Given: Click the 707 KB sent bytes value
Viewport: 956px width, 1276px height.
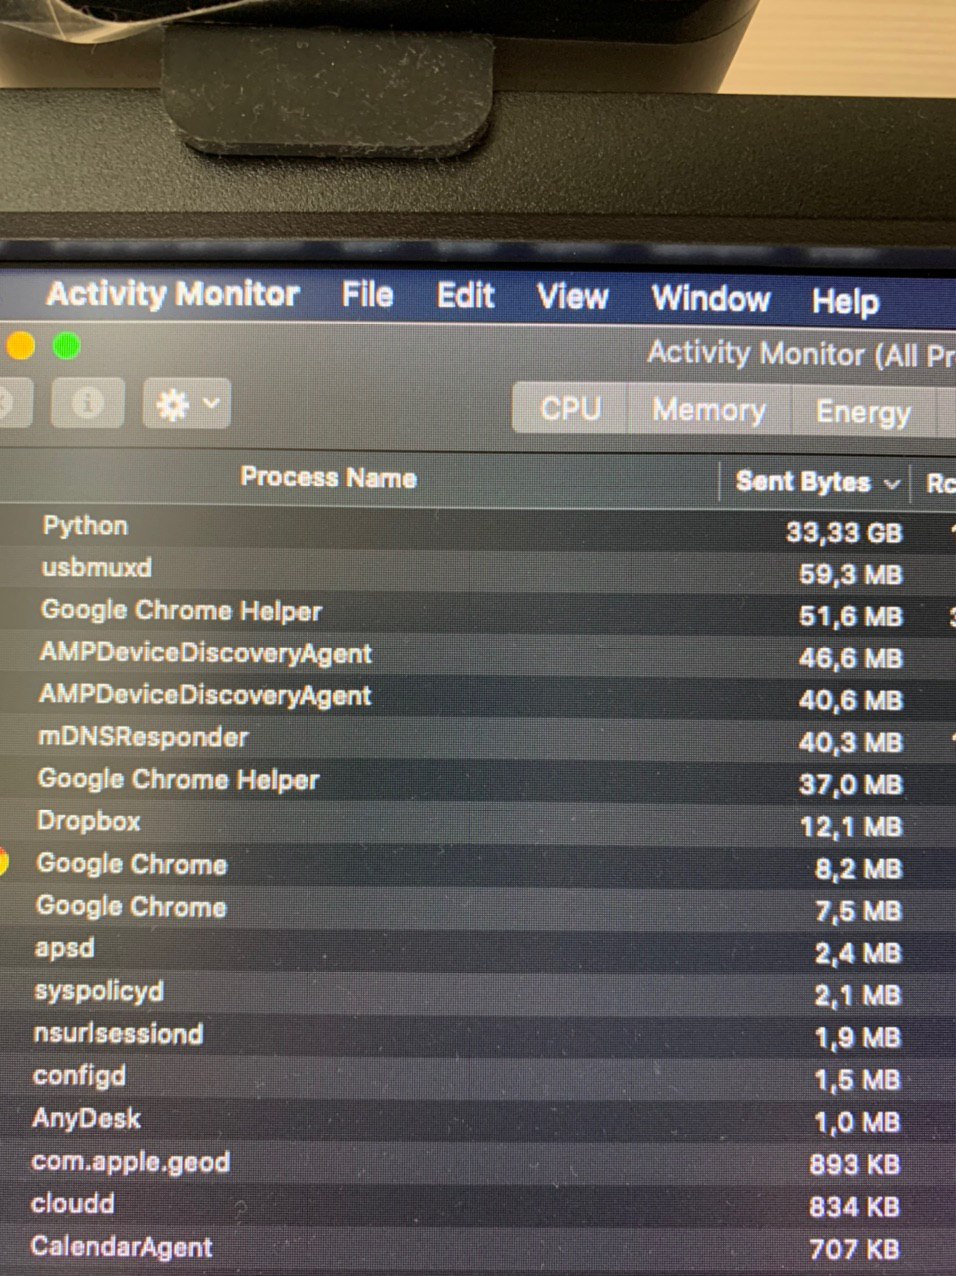Looking at the screenshot, I should (855, 1249).
